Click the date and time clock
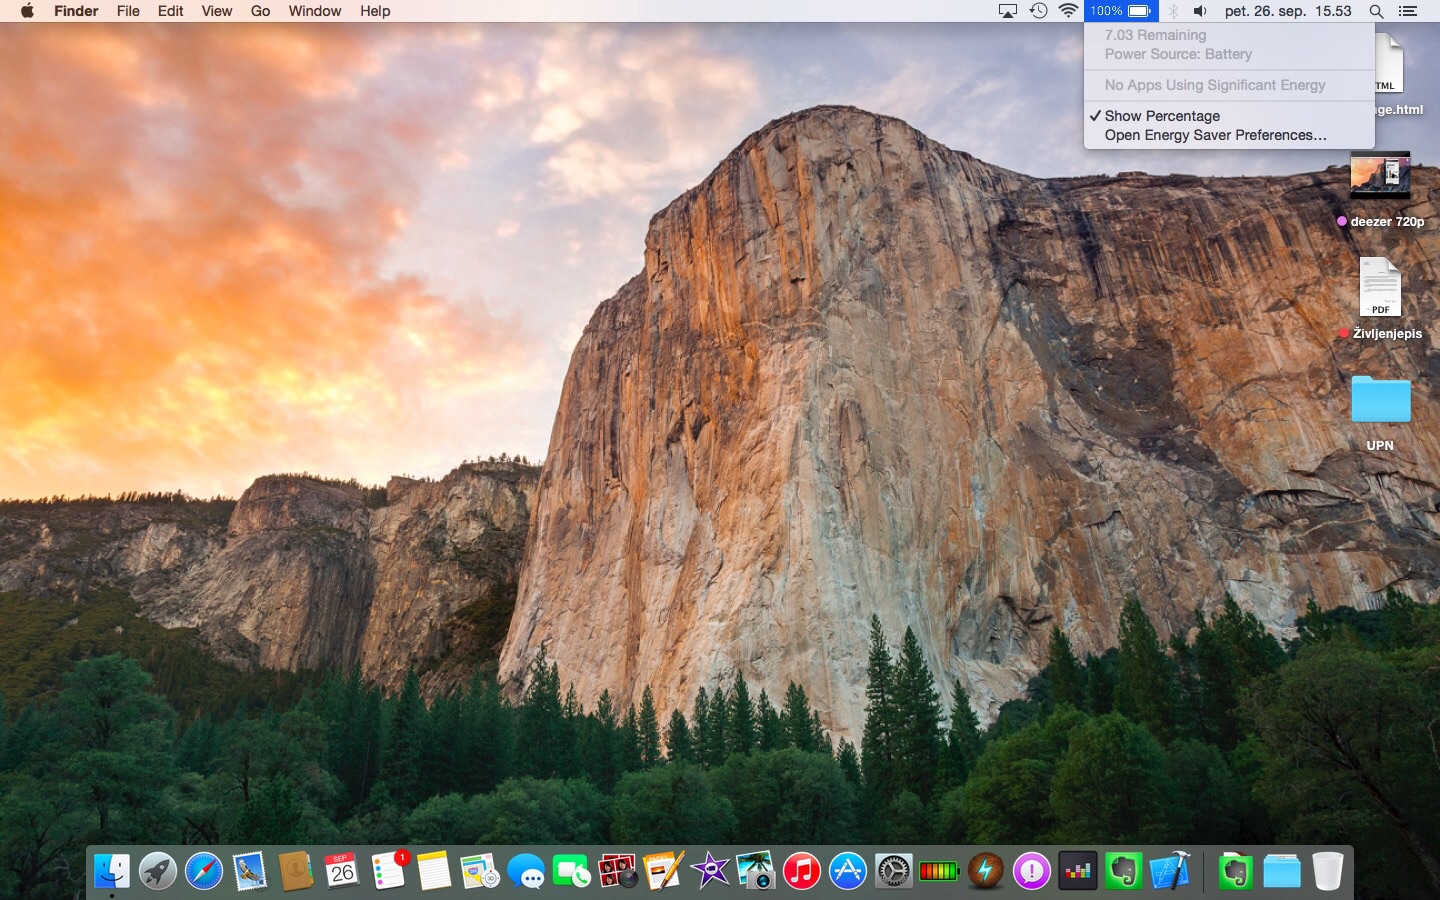Image resolution: width=1440 pixels, height=900 pixels. coord(1288,11)
